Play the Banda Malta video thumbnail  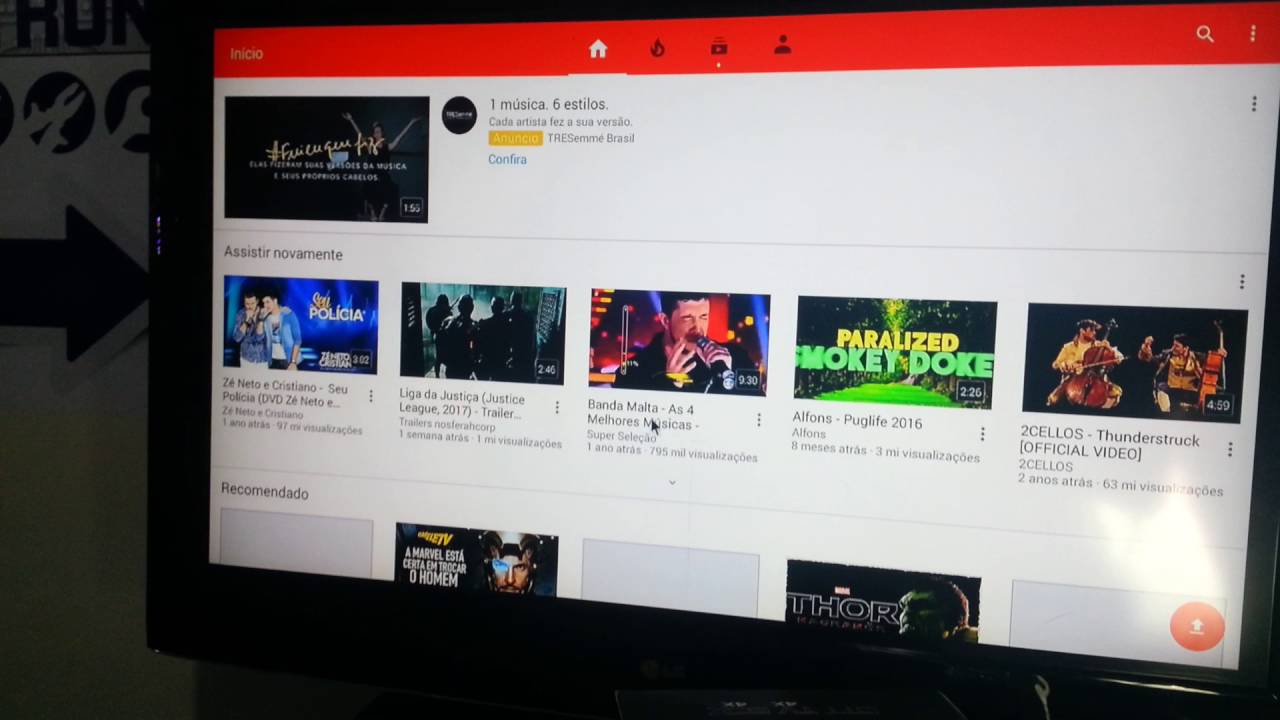click(x=678, y=343)
